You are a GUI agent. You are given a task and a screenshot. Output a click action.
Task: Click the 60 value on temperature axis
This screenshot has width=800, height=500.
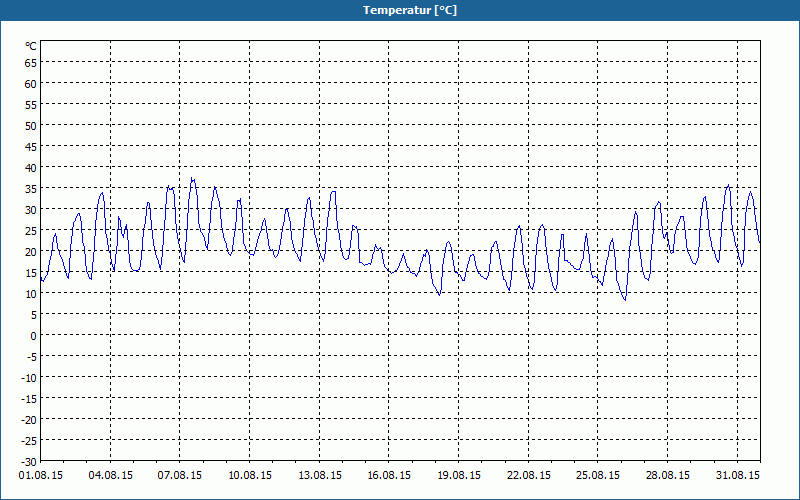click(31, 84)
